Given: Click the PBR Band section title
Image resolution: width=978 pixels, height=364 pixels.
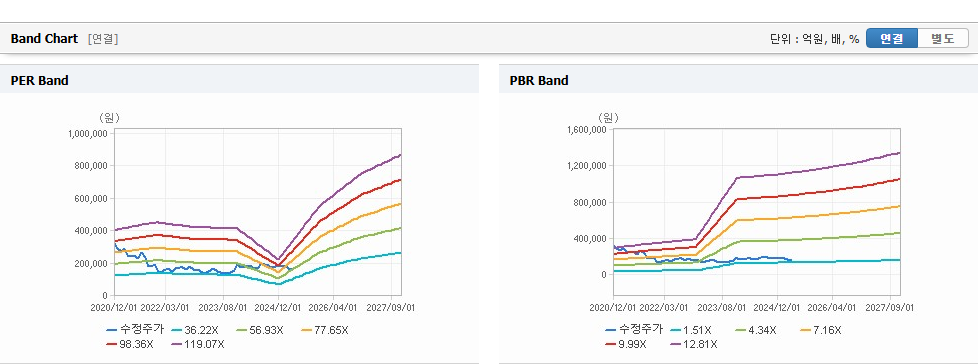Looking at the screenshot, I should pos(539,80).
